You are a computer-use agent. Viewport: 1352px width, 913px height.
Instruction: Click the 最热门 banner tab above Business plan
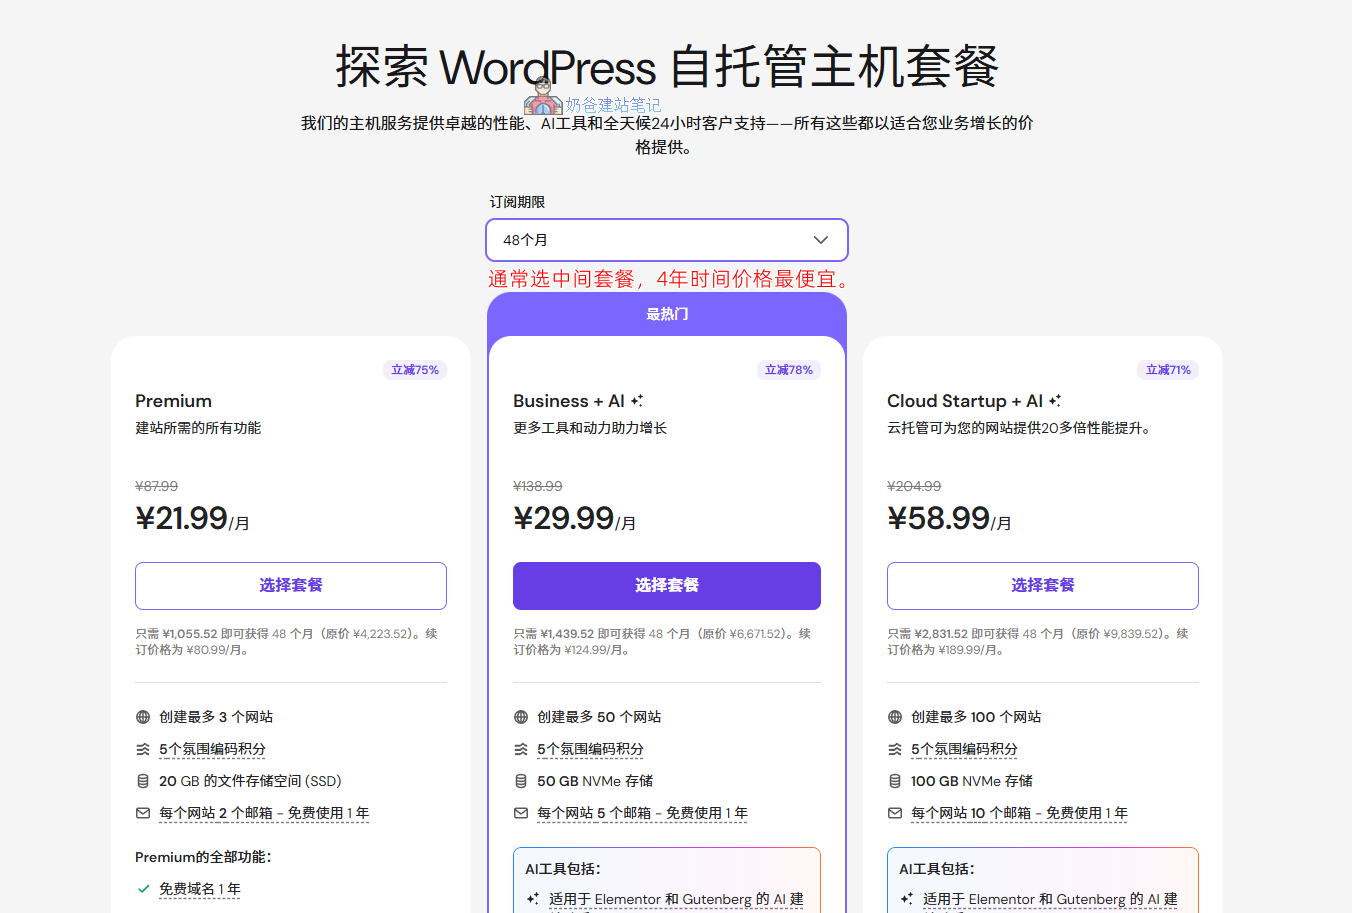667,314
